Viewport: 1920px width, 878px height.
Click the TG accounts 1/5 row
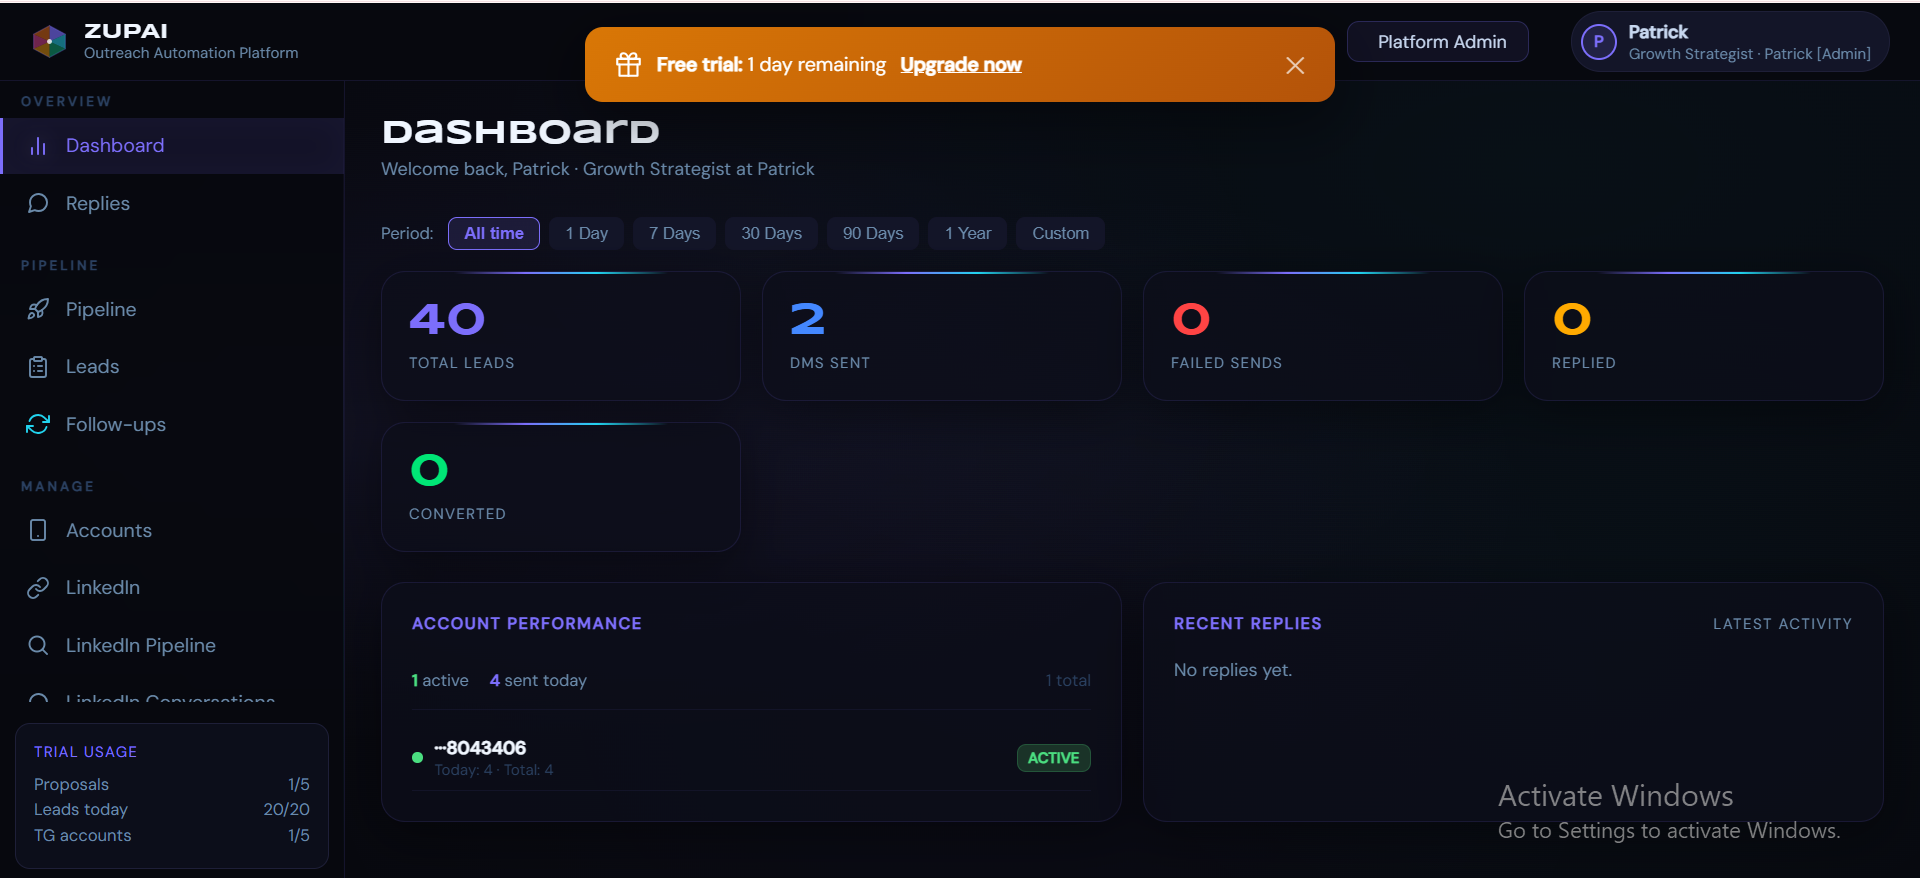(172, 835)
